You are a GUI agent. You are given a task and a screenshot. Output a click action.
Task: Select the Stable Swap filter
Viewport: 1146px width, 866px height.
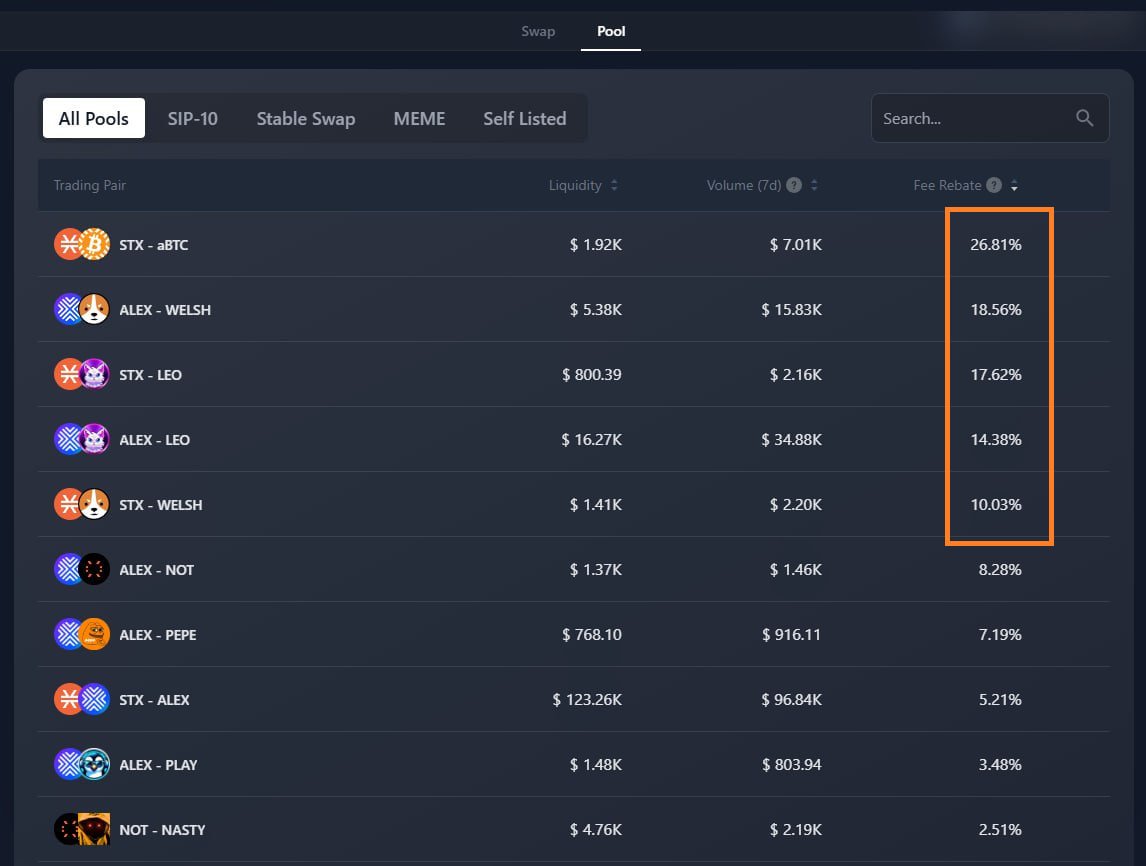pos(306,118)
